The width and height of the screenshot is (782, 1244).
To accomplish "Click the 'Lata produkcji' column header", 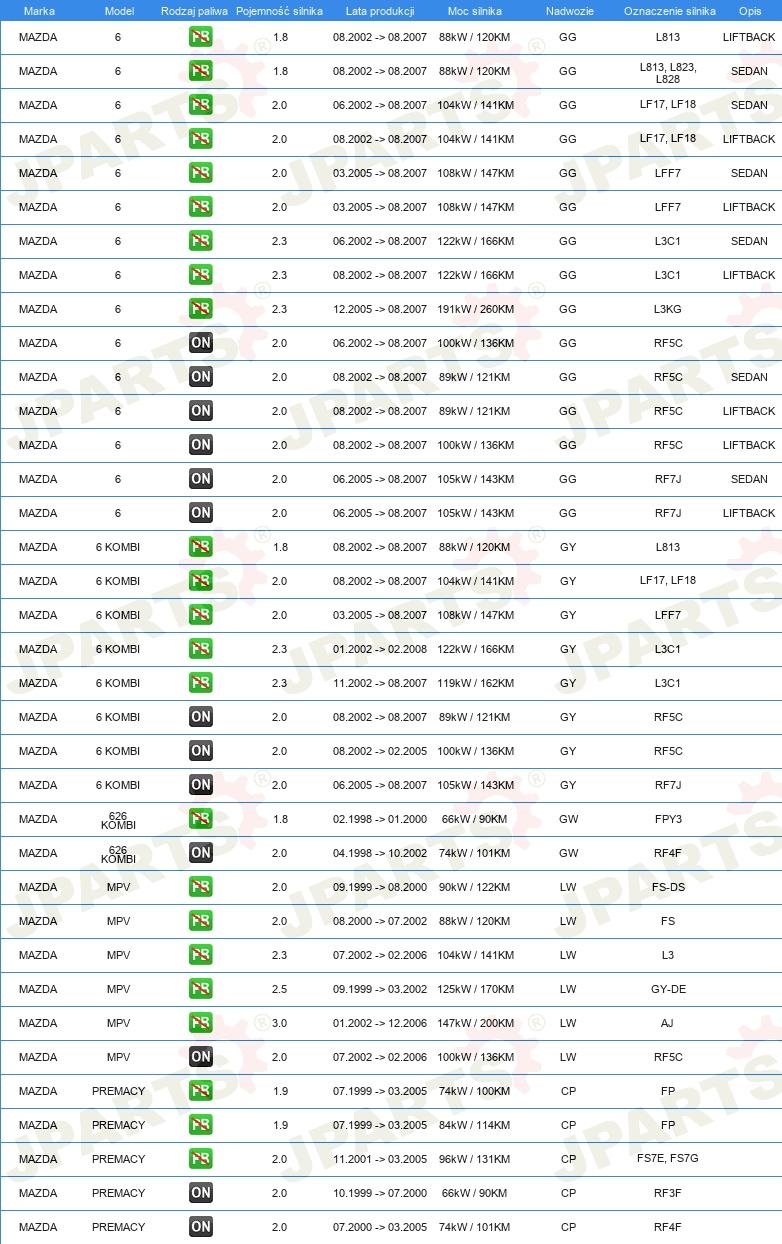I will point(380,11).
